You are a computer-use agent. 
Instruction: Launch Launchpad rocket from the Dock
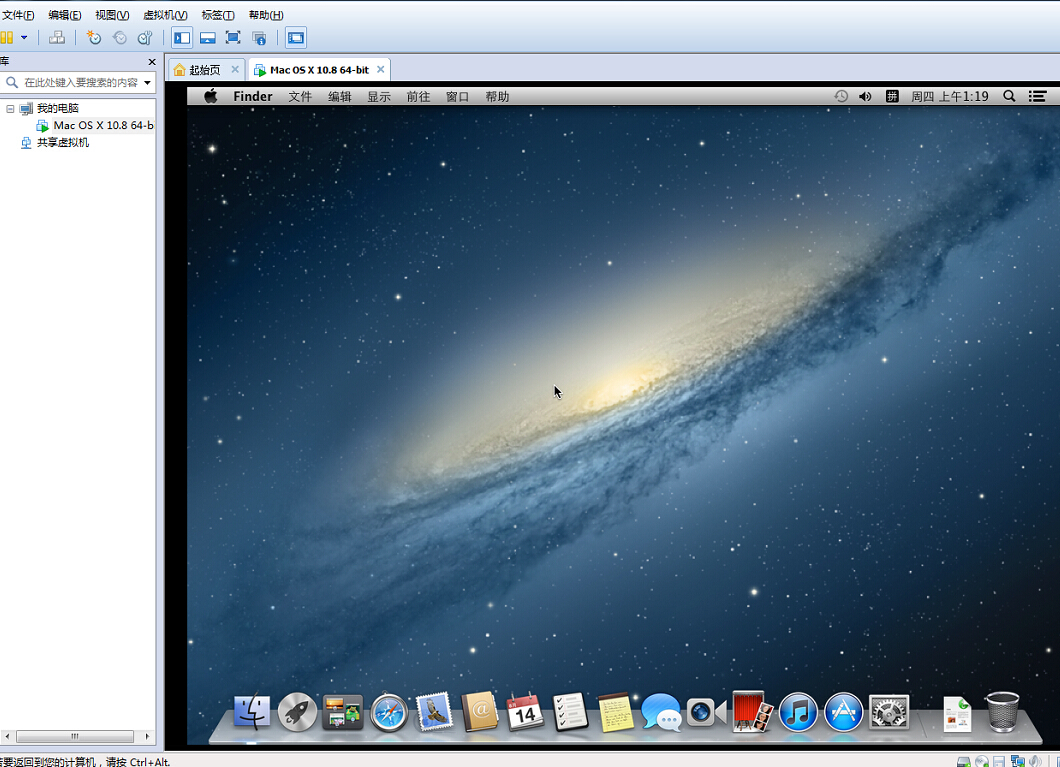coord(297,712)
